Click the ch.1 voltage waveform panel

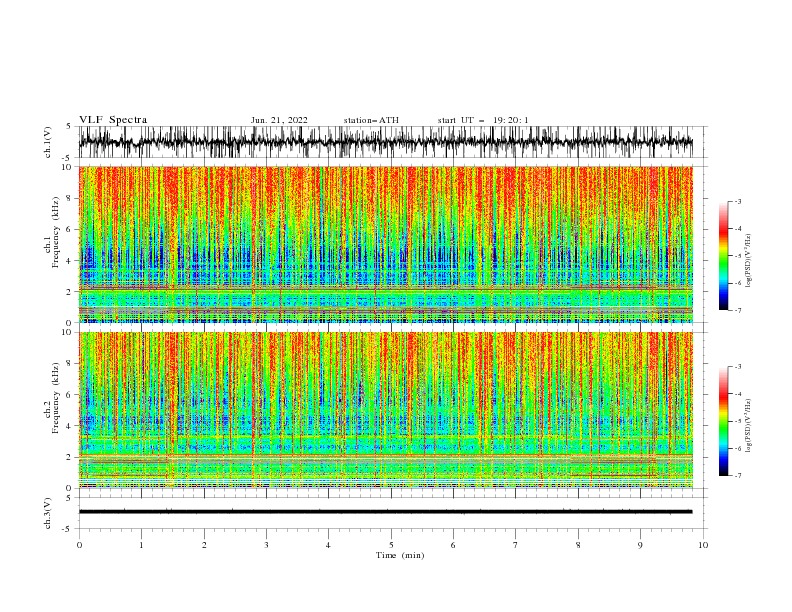pyautogui.click(x=393, y=142)
